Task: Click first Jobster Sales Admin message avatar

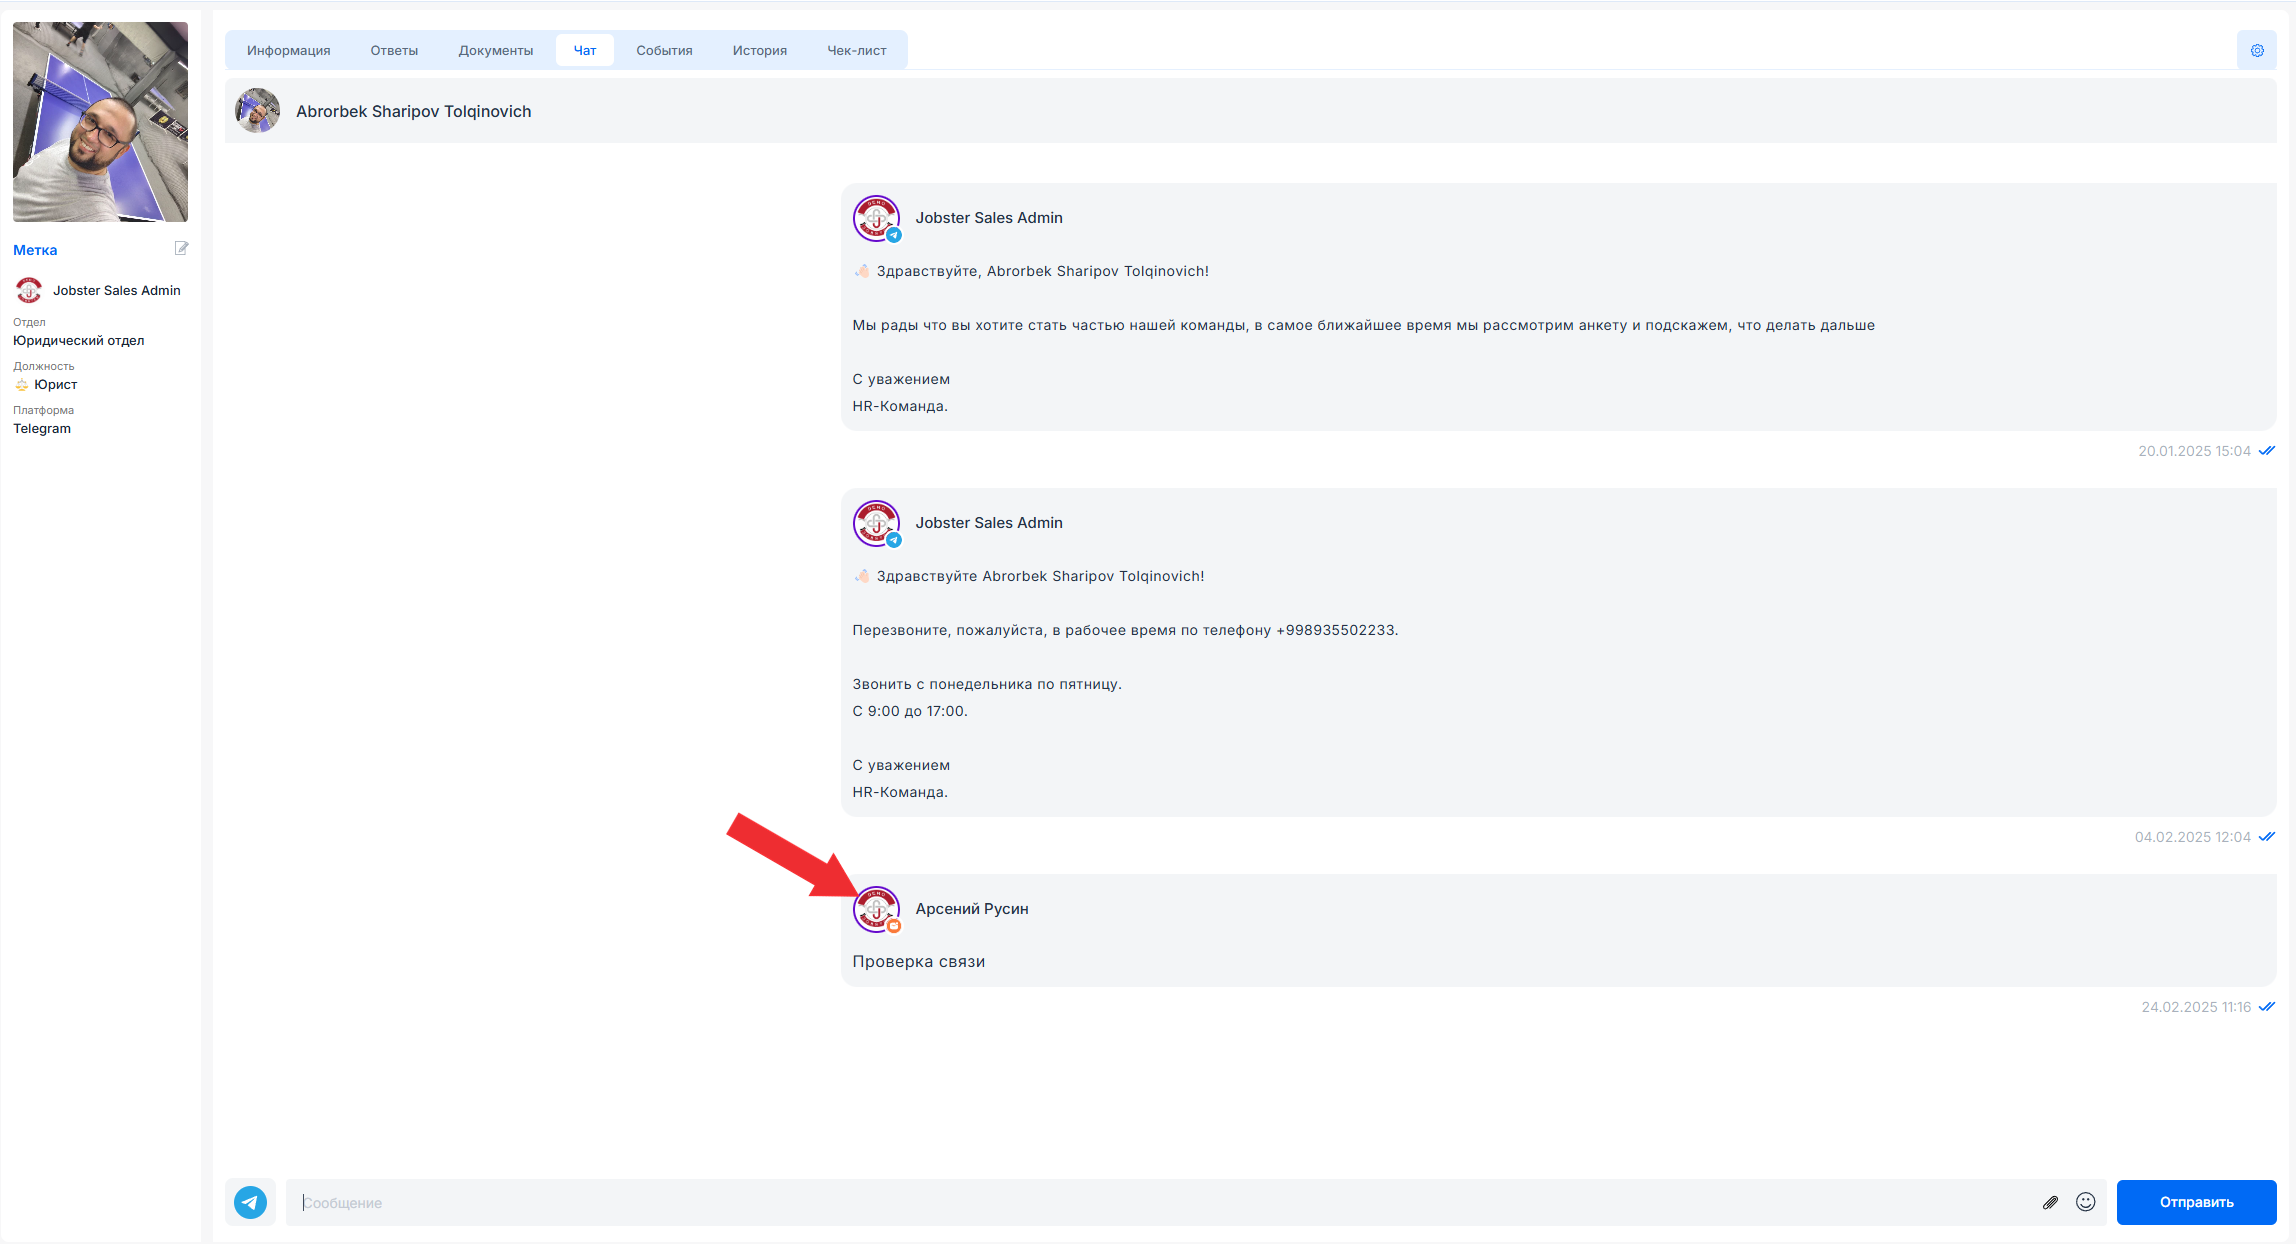Action: [x=876, y=218]
